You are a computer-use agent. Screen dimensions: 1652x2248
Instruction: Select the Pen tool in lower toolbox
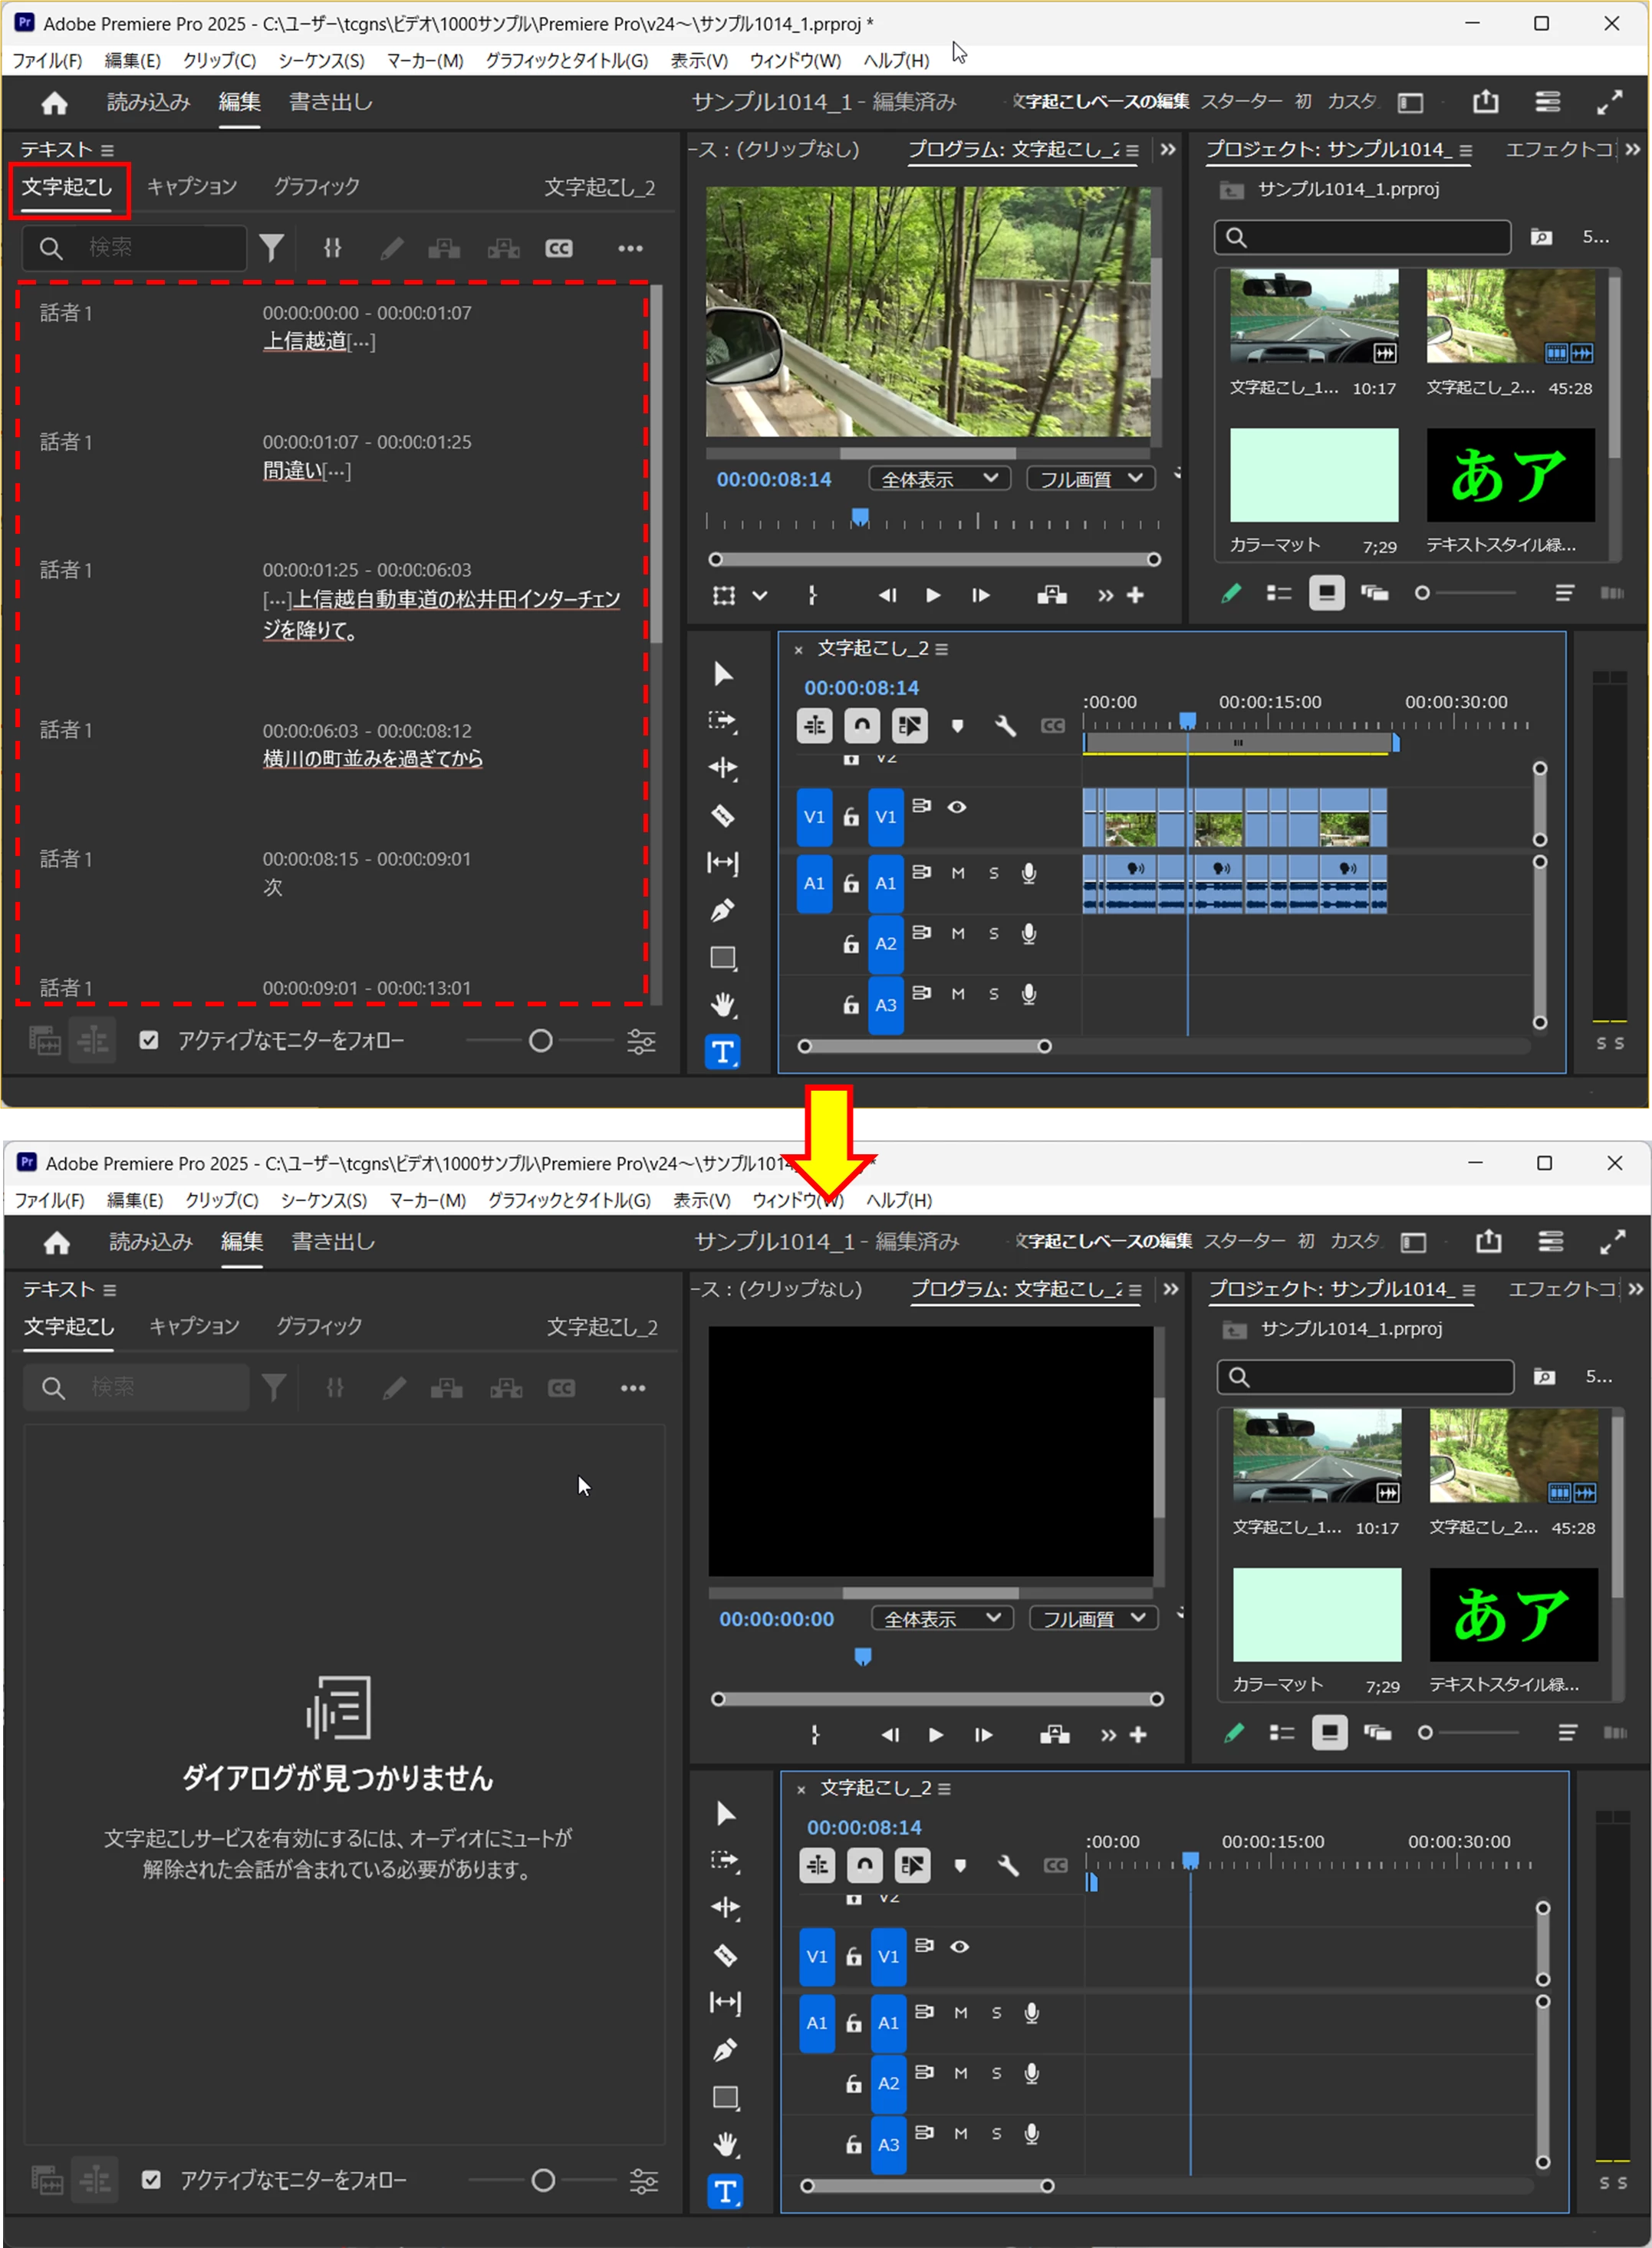coord(725,2050)
